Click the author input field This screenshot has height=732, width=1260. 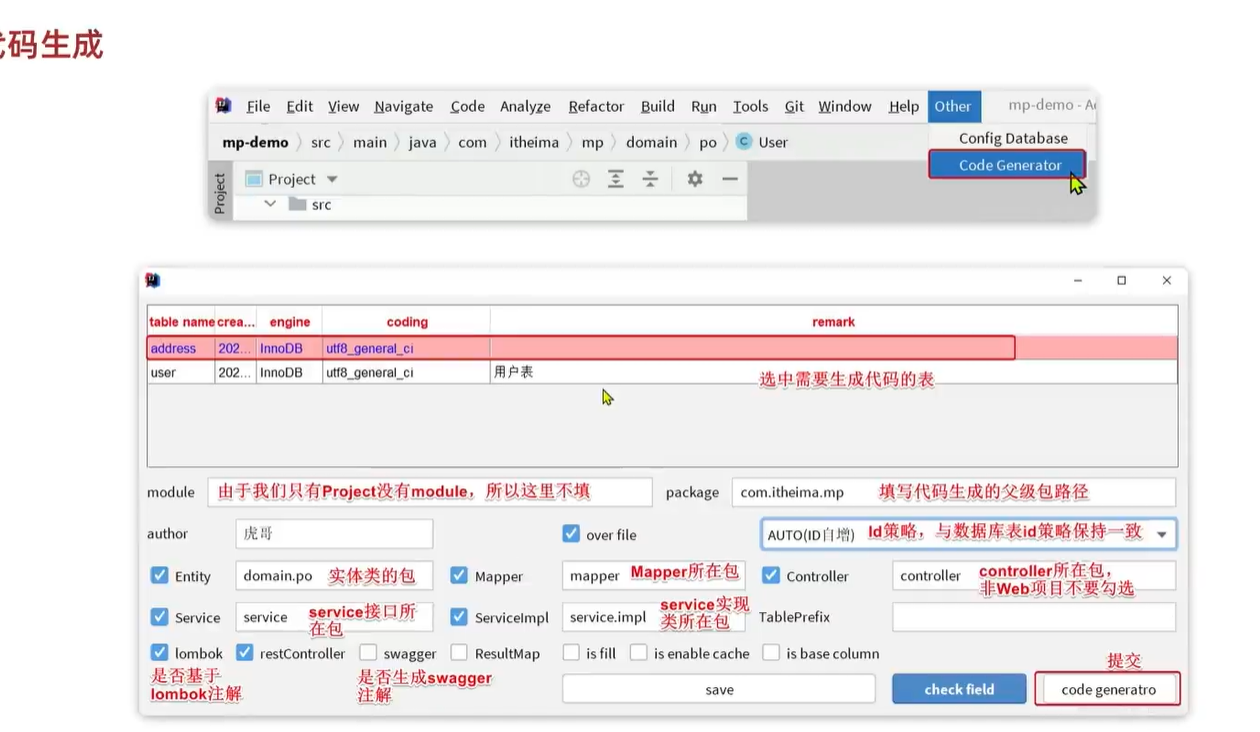334,534
